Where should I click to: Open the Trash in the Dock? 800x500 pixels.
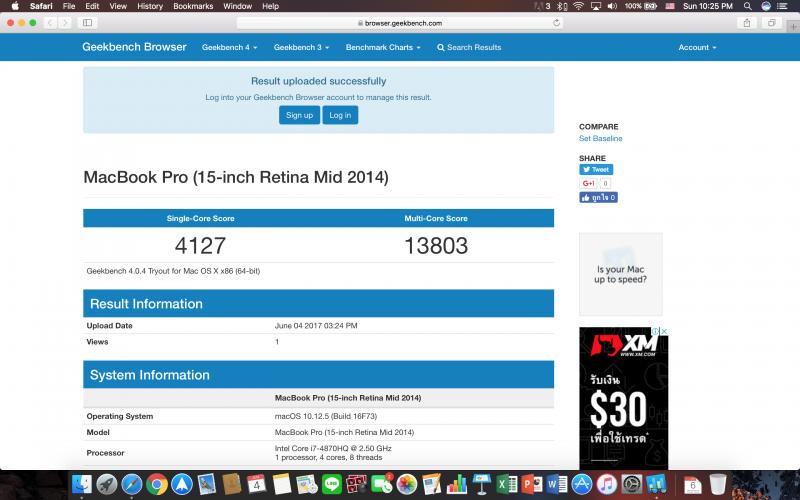(717, 484)
